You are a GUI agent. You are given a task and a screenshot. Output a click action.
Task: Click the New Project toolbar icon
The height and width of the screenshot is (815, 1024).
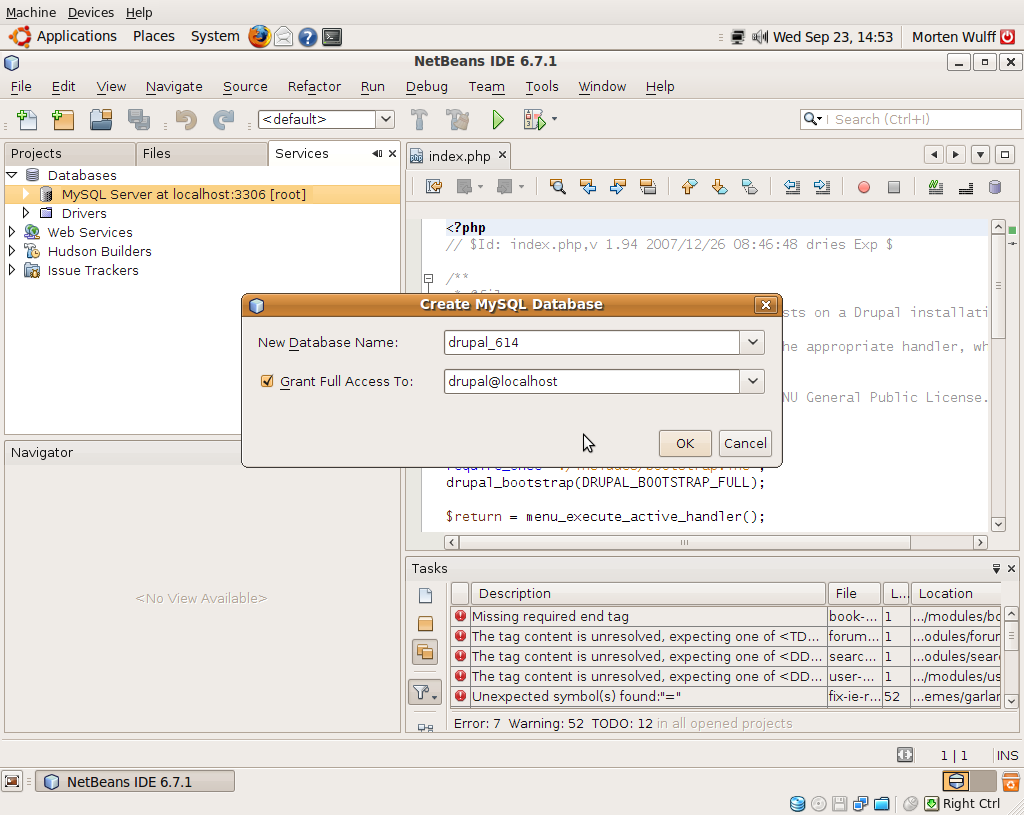(x=63, y=120)
